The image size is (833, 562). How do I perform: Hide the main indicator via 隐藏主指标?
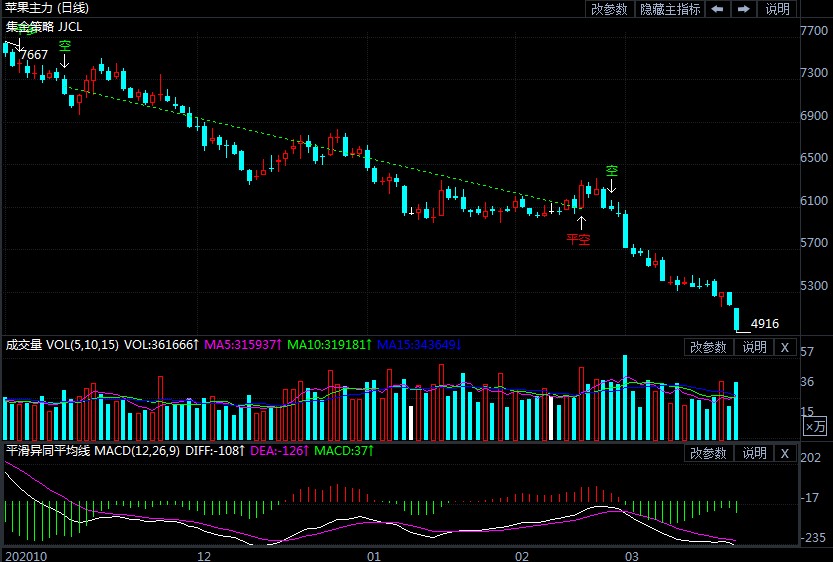click(670, 9)
